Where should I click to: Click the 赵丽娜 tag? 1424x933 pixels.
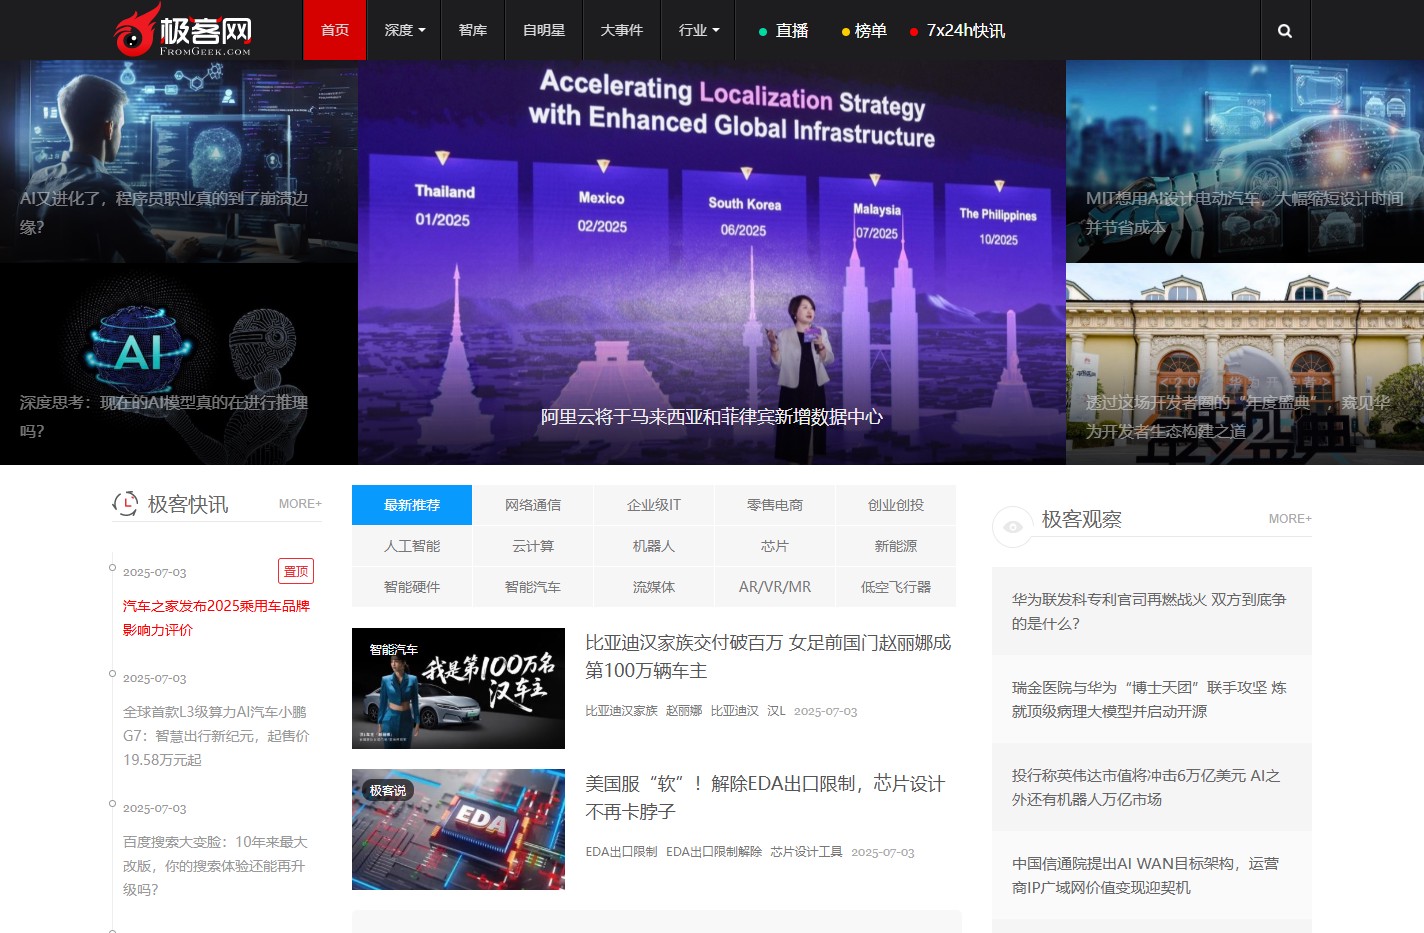coord(684,711)
